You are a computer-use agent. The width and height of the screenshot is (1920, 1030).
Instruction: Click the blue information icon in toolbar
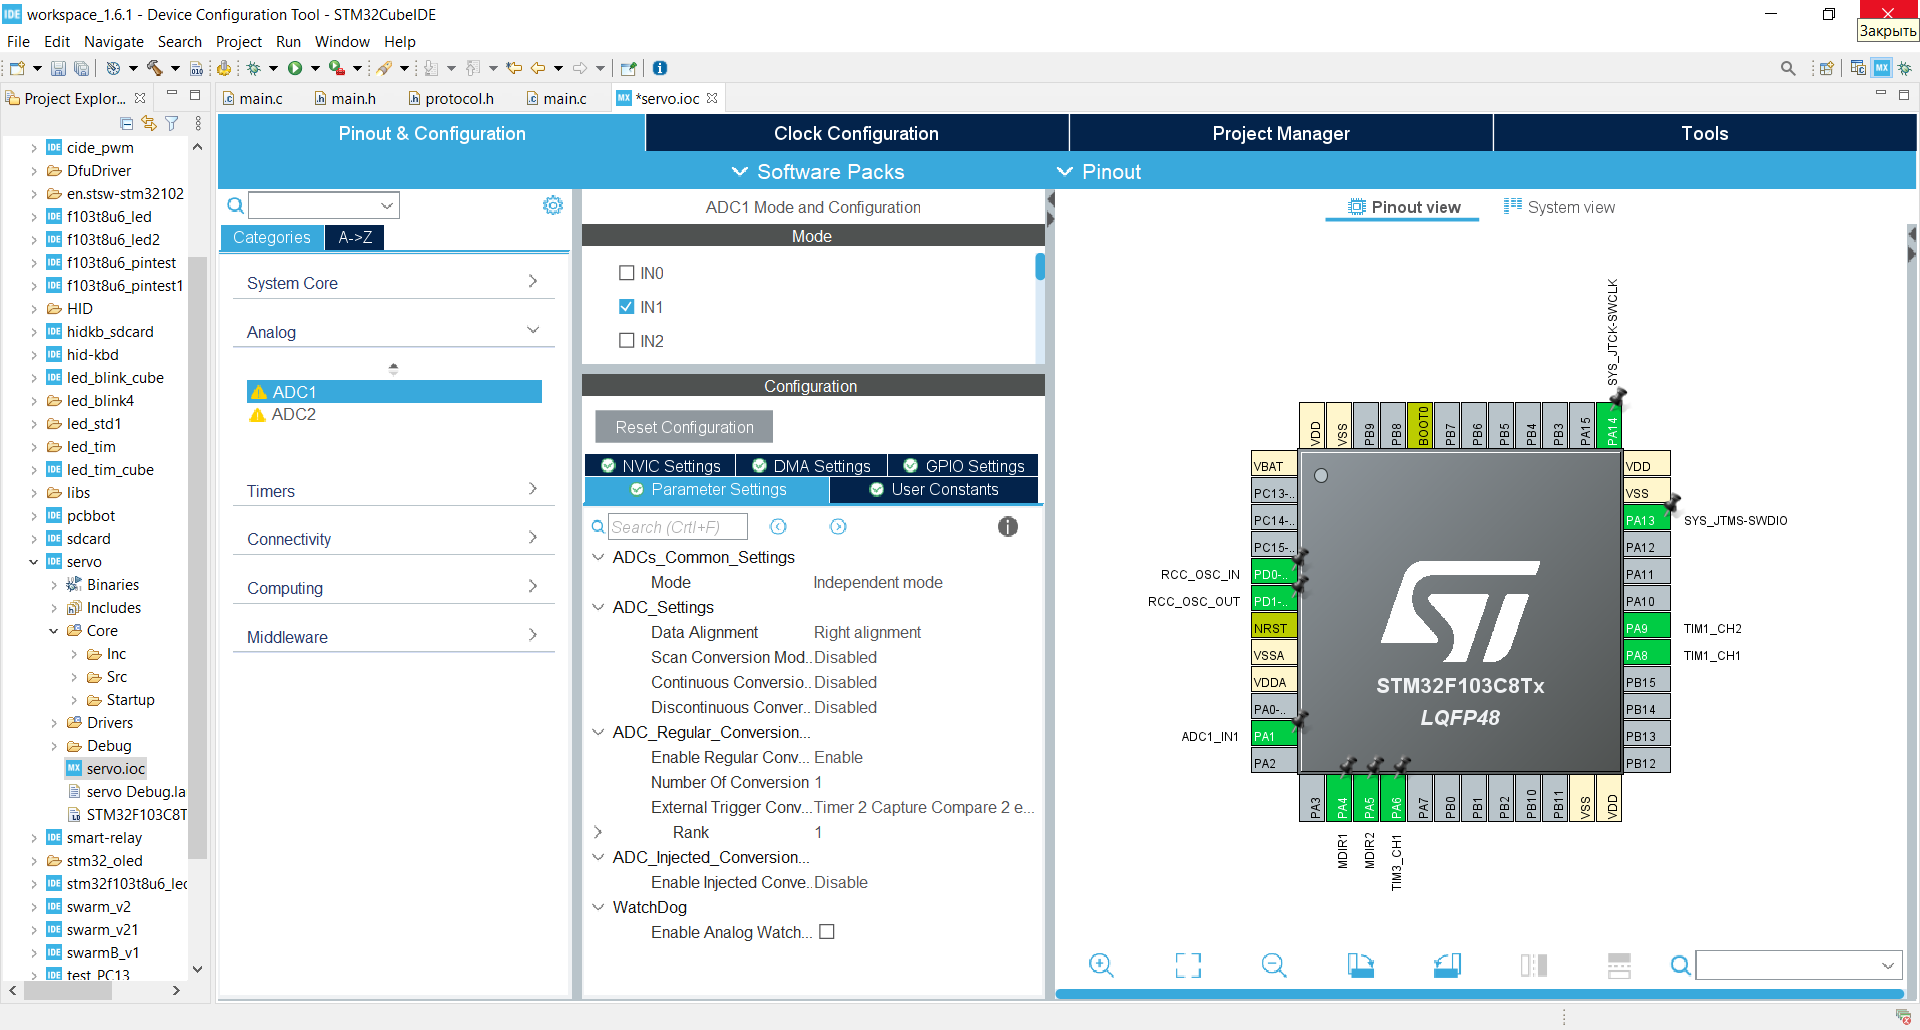[x=660, y=68]
